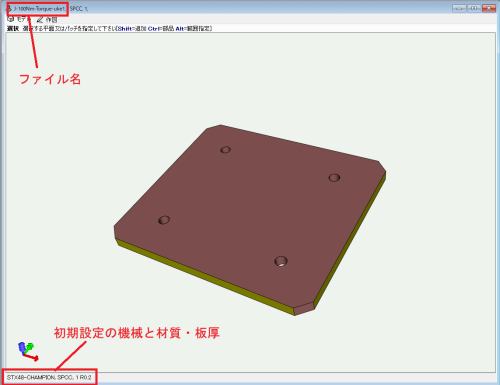Viewport: 500px width, 385px height.
Task: Click the red X-axis arrow of the triad
Action: click(x=33, y=358)
